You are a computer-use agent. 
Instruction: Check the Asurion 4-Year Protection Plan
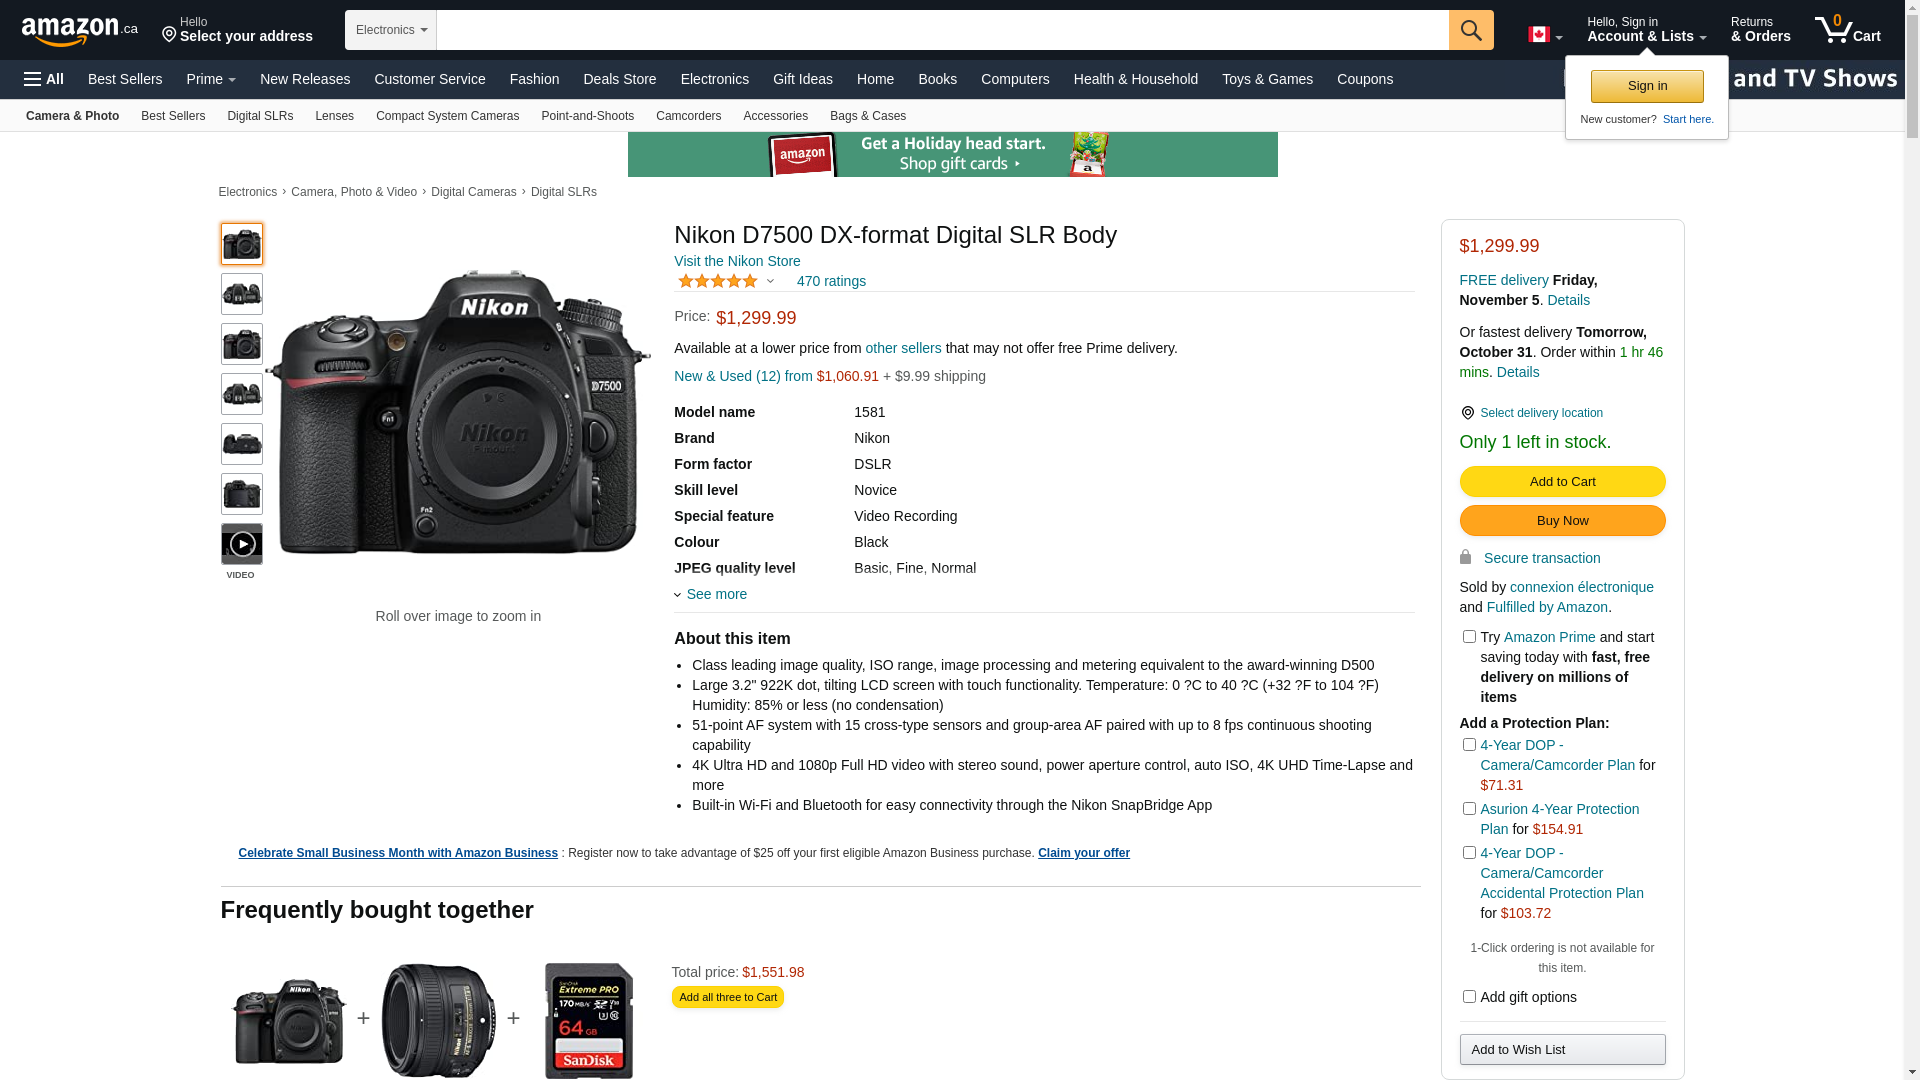click(1469, 809)
